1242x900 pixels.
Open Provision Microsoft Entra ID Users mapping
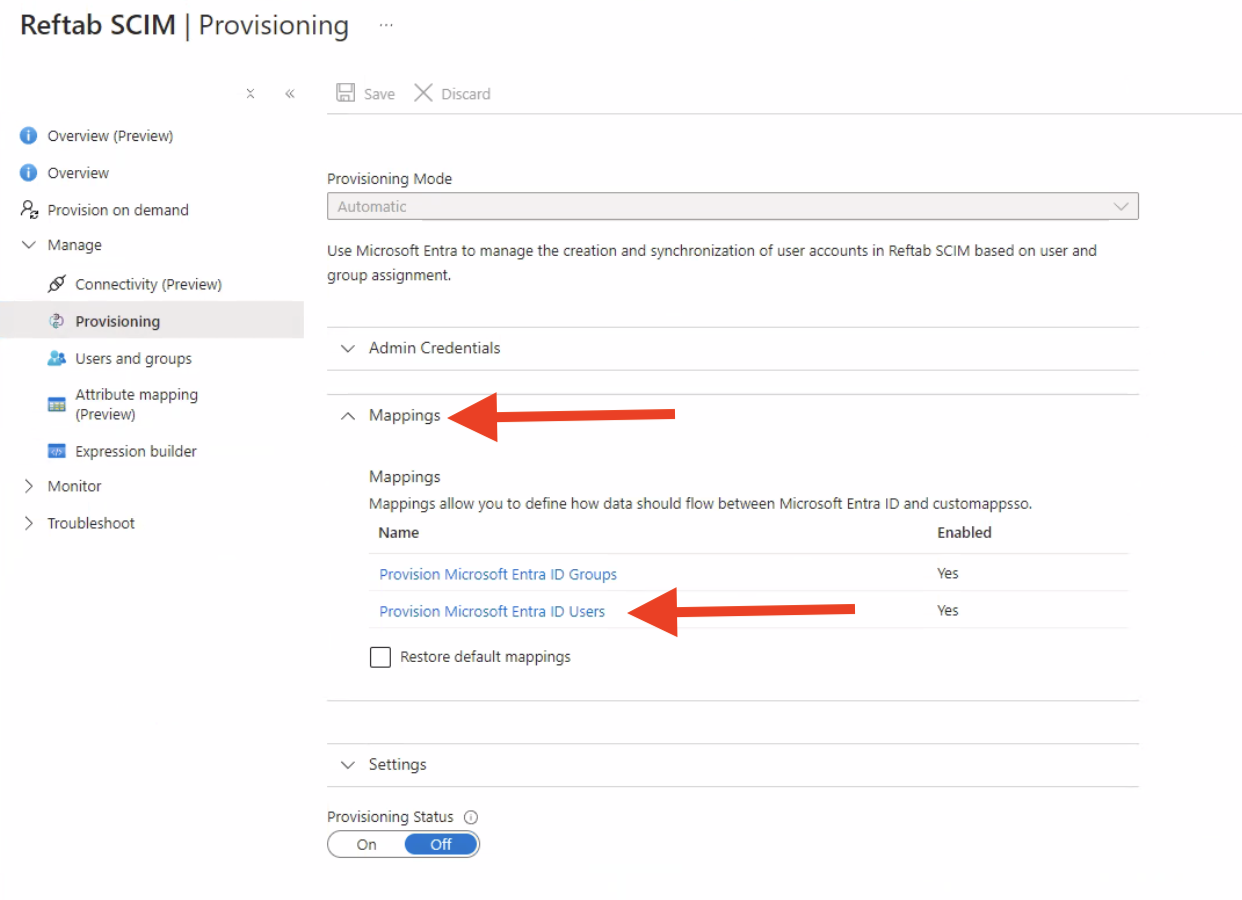(x=492, y=611)
